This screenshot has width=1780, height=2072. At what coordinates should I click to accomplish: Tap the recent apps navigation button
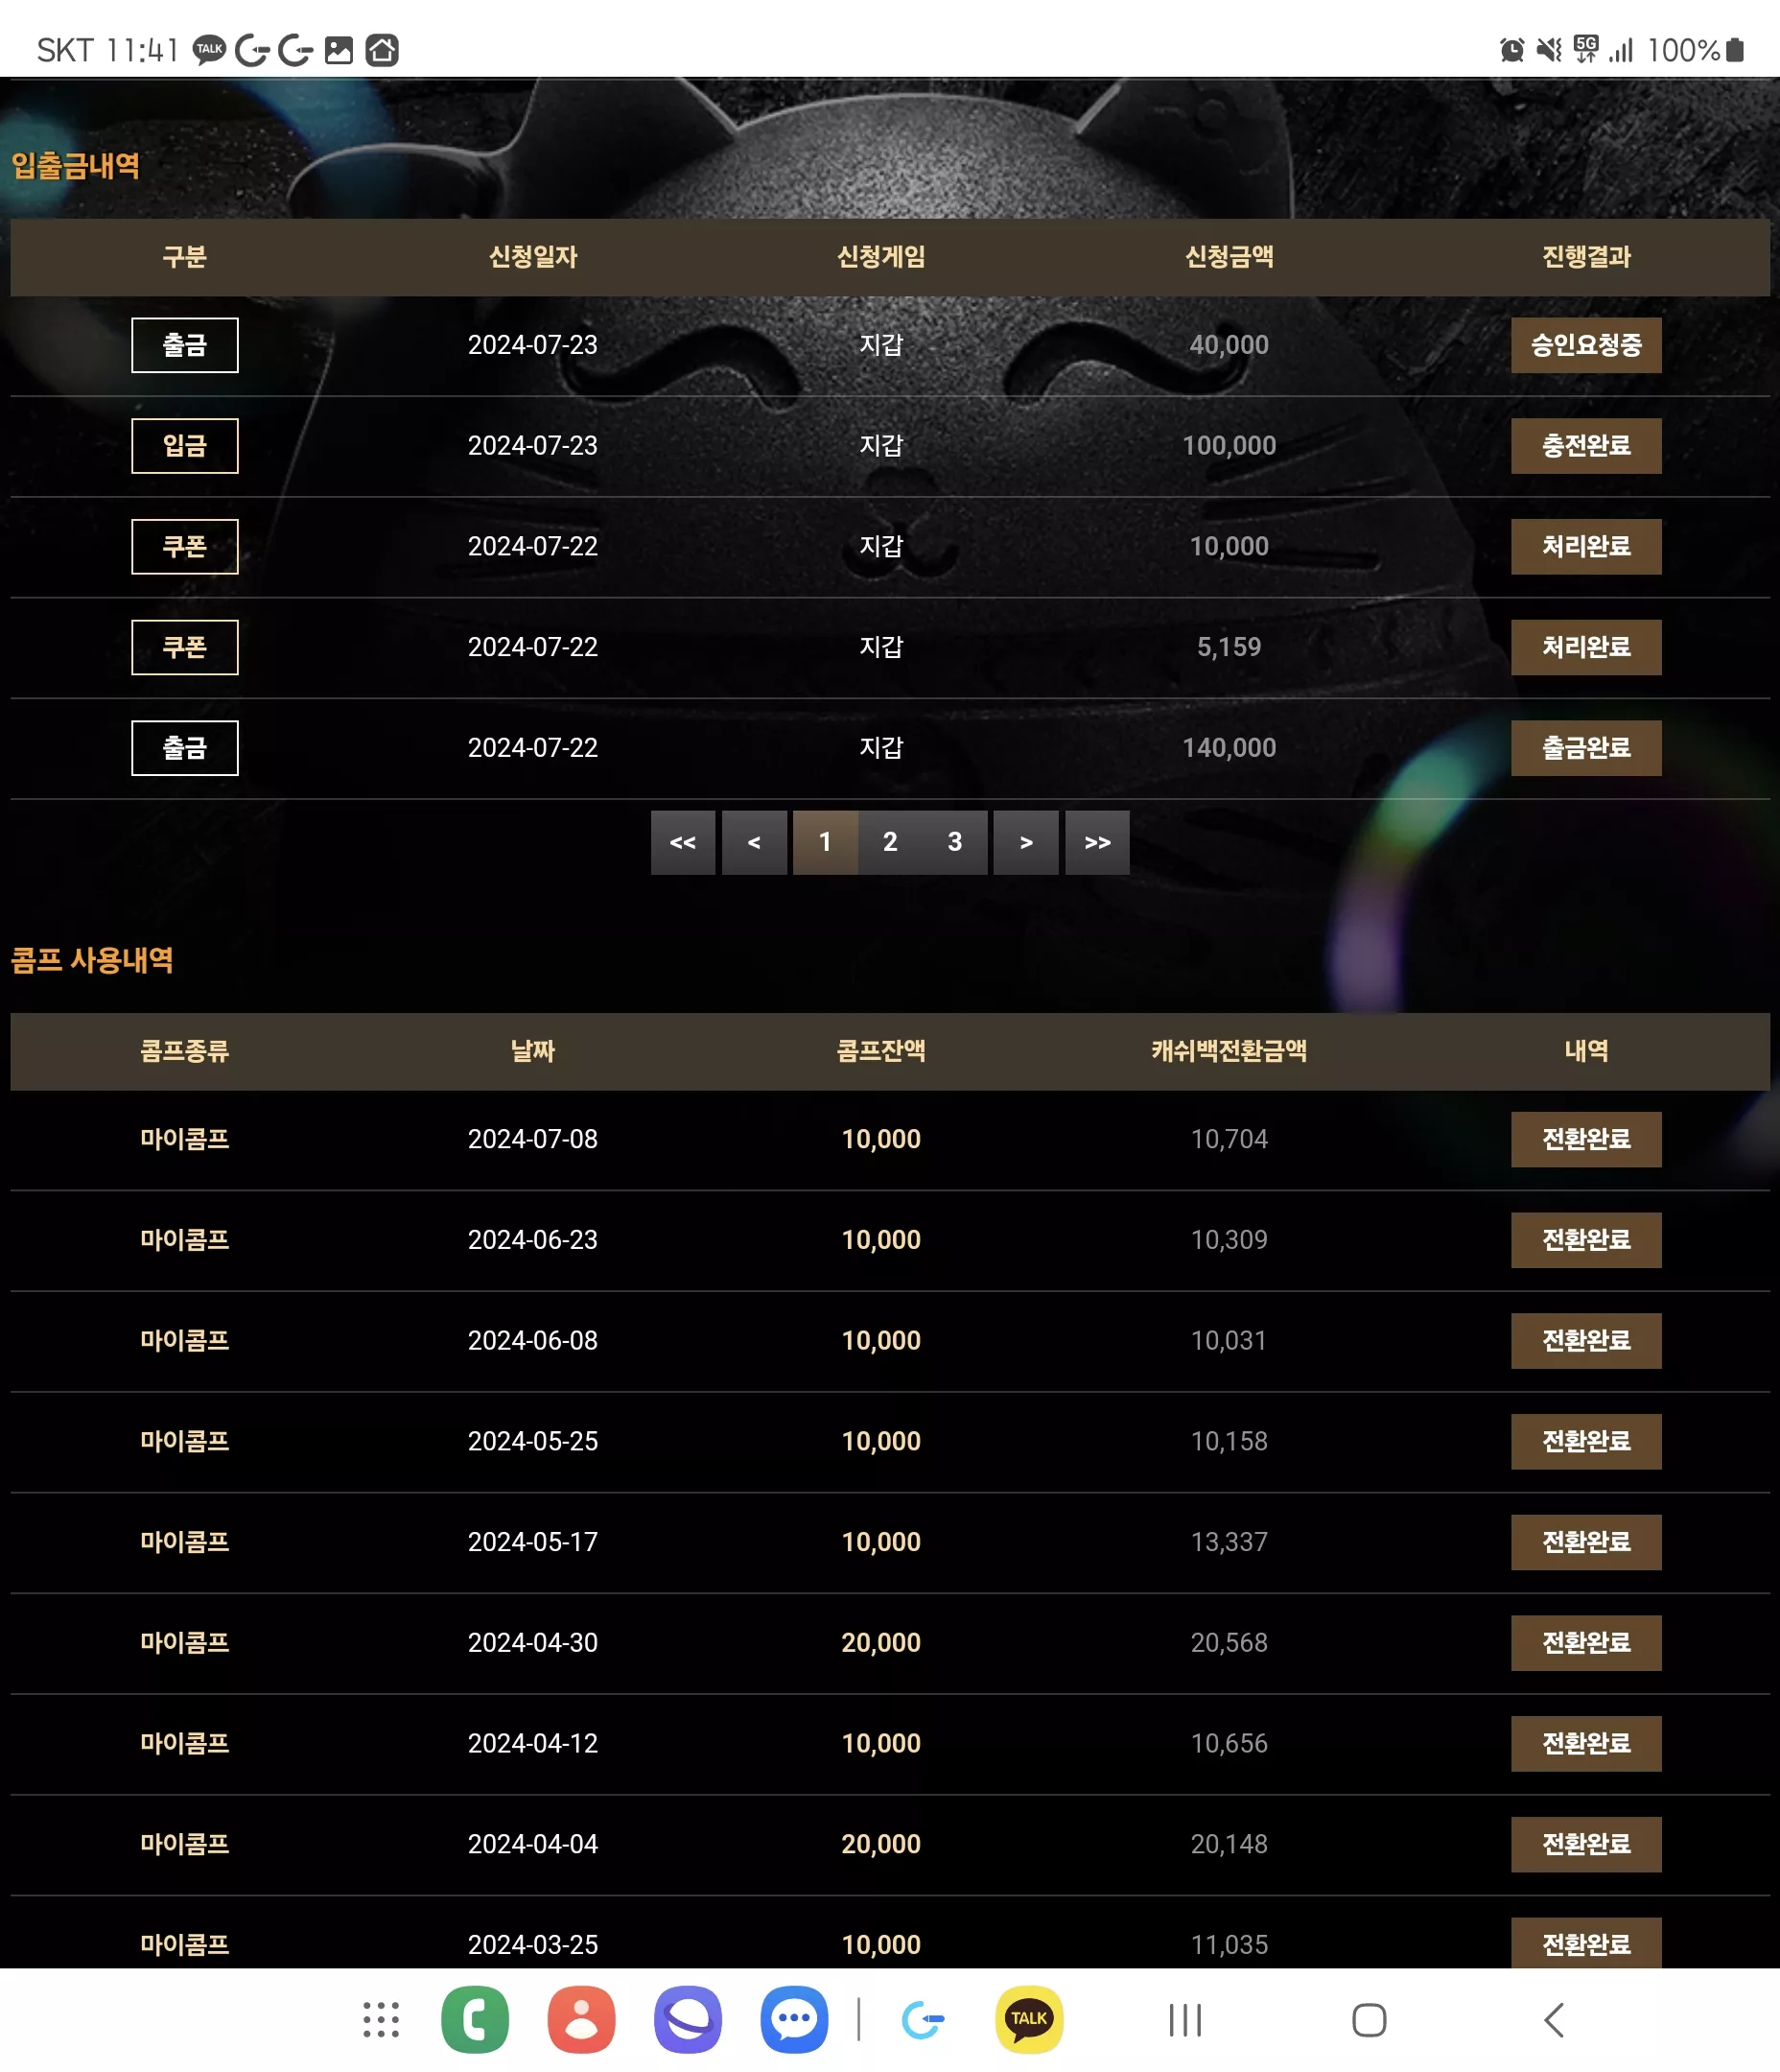(1185, 2019)
